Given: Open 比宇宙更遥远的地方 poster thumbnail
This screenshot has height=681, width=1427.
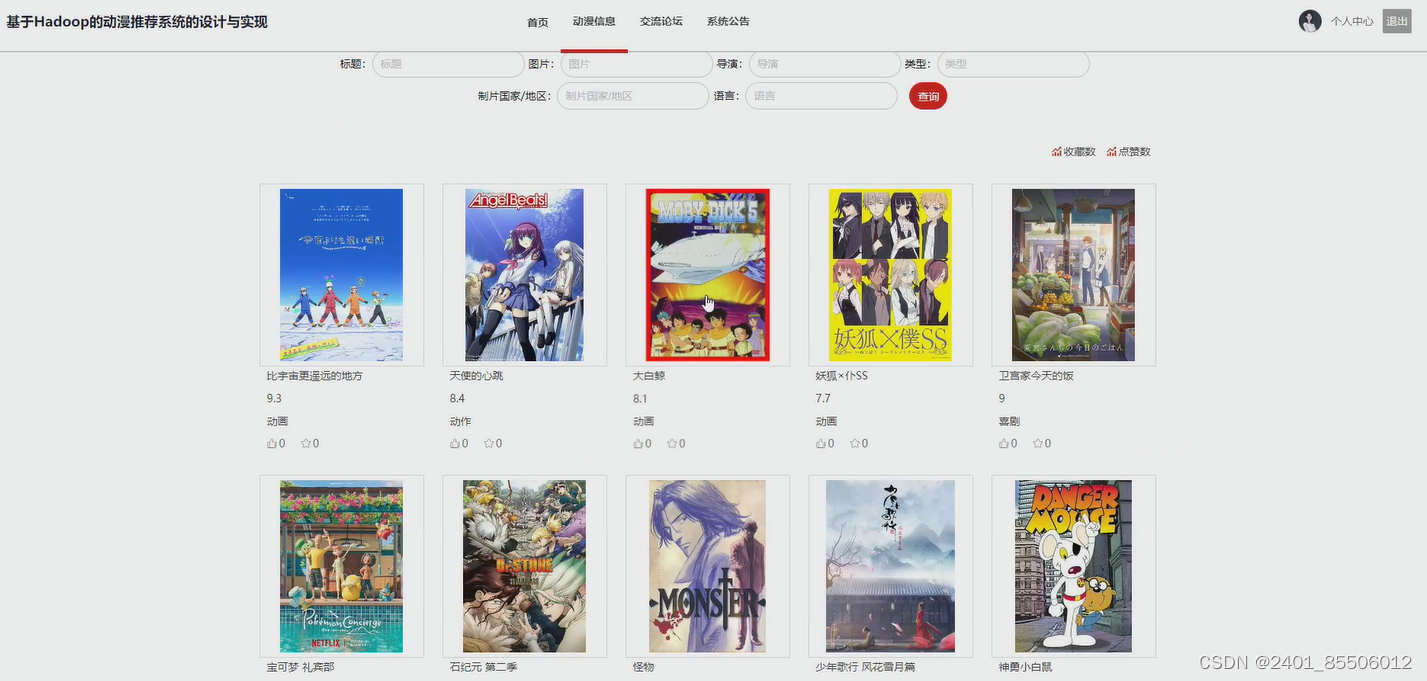Looking at the screenshot, I should coord(341,275).
